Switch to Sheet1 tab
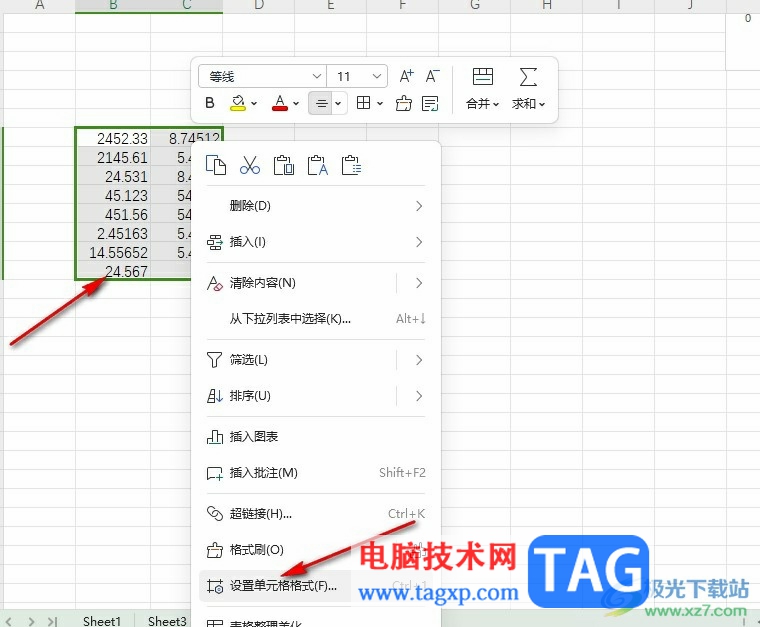Image resolution: width=760 pixels, height=627 pixels. pos(102,621)
